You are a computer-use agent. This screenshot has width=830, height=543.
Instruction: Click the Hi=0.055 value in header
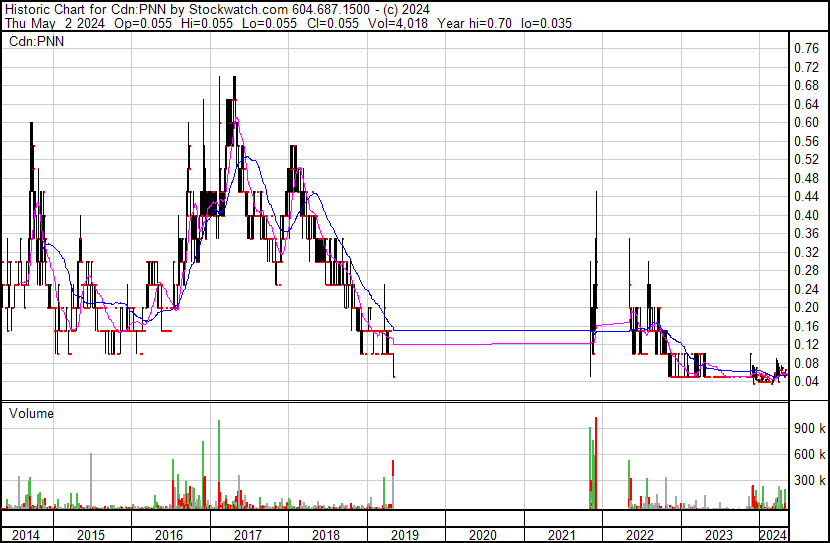click(x=206, y=23)
